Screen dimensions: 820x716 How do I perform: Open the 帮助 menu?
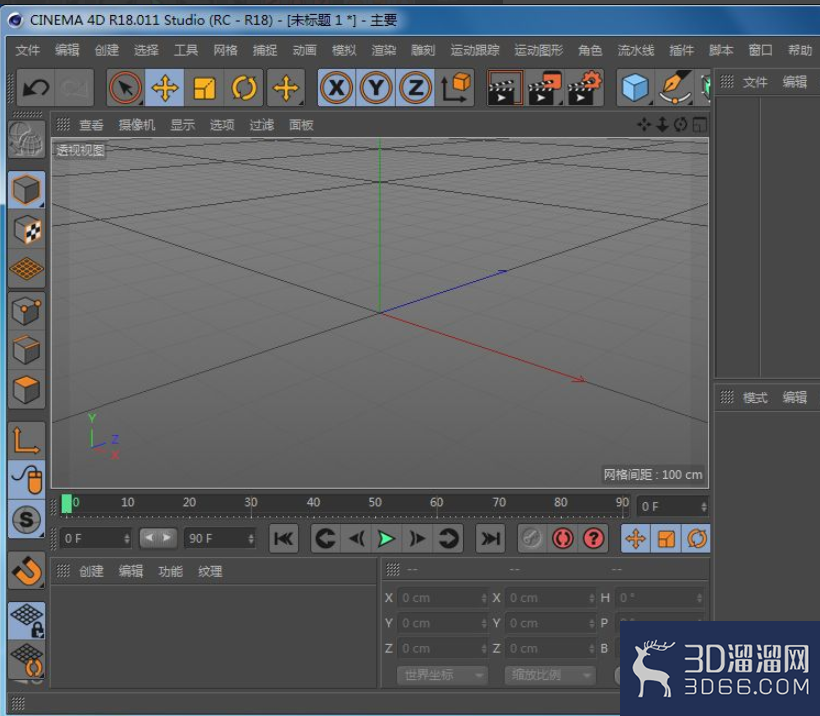pos(800,50)
